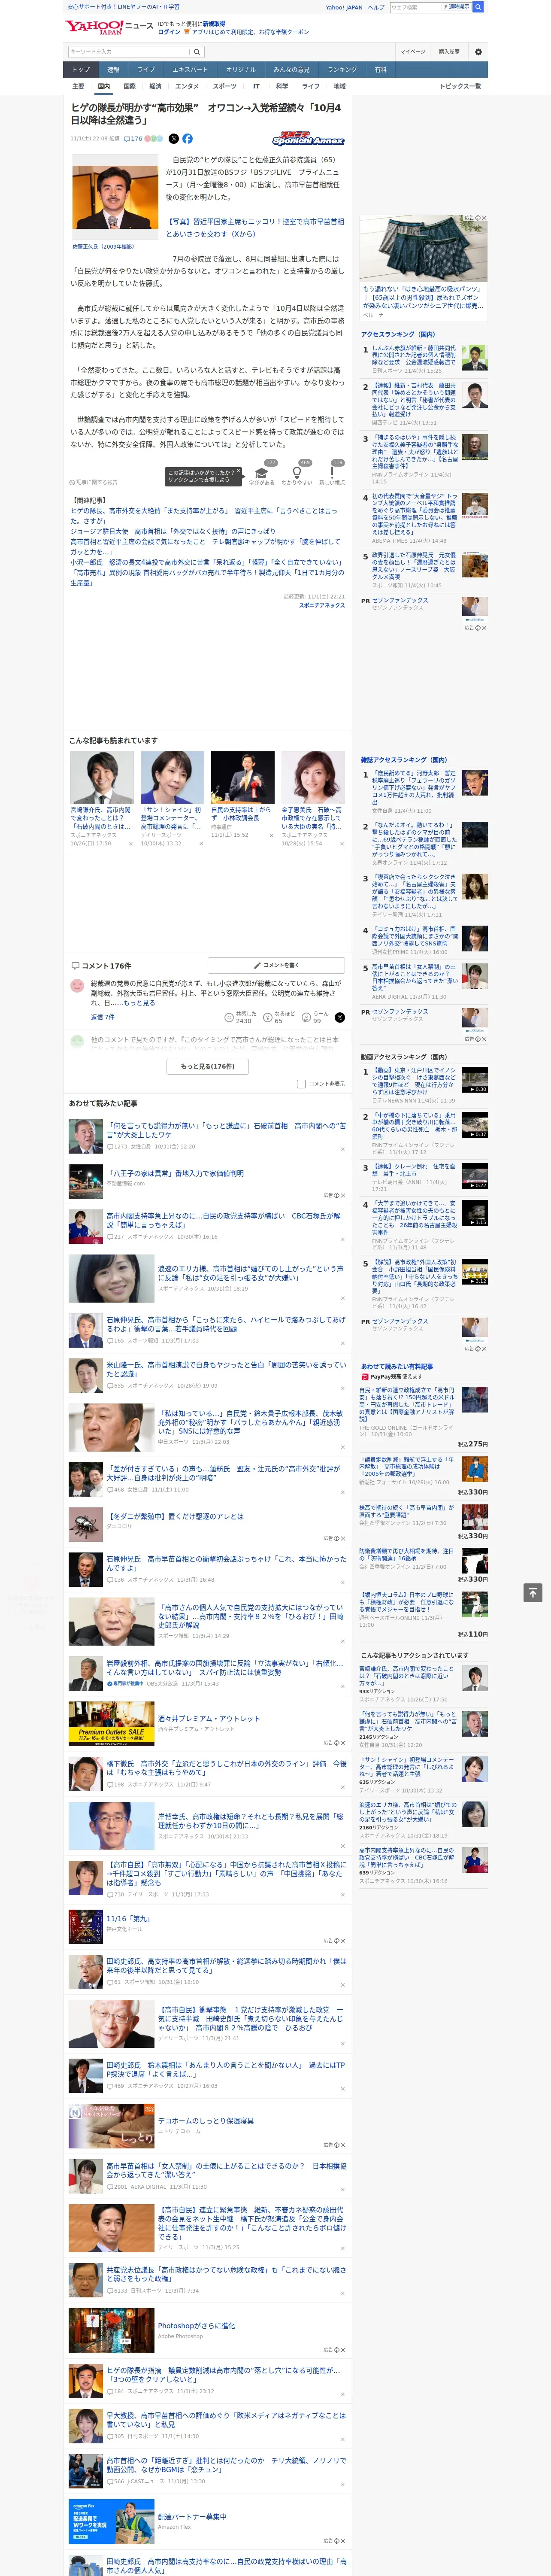Expand first comment with もっと見る

coord(139,1003)
